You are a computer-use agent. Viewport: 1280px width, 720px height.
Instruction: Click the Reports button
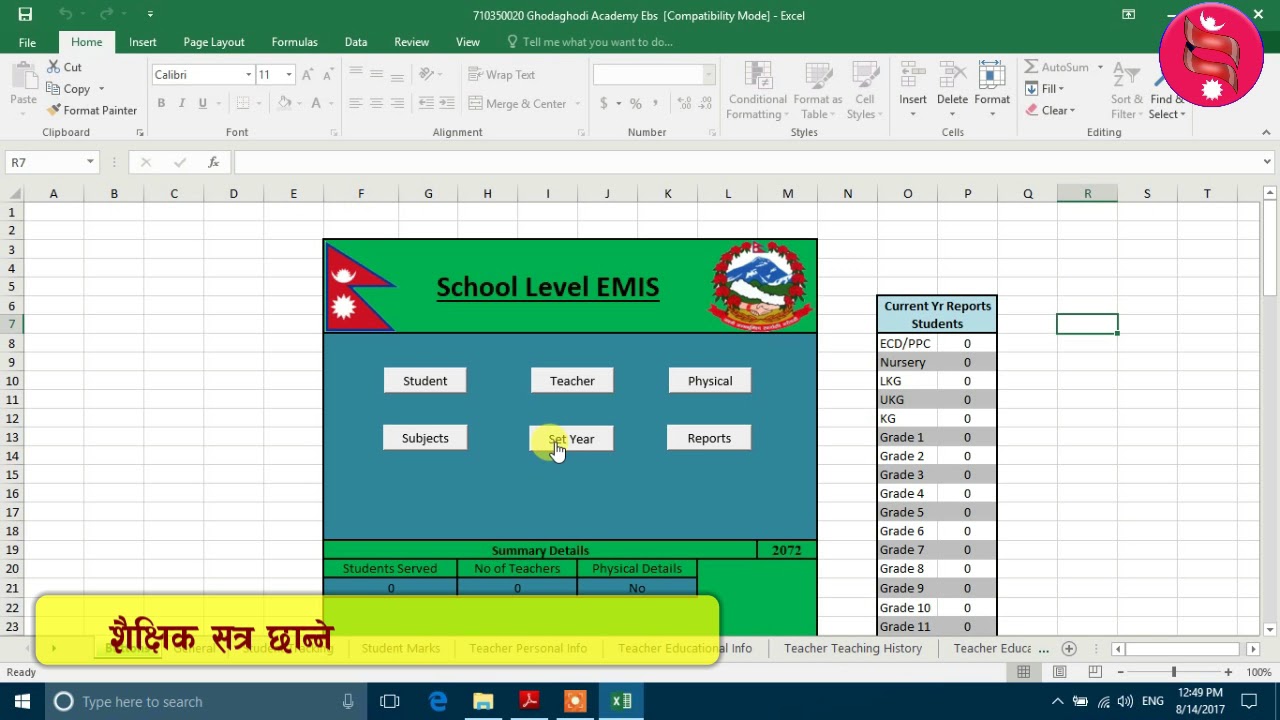point(709,438)
